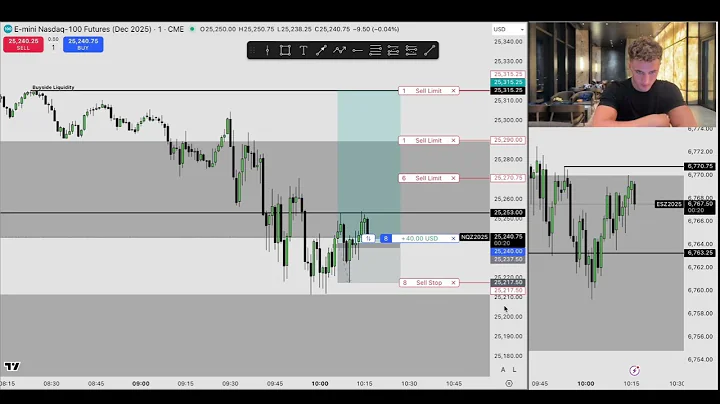This screenshot has height=404, width=720.
Task: Toggle auto scale with the A button
Action: (x=503, y=370)
